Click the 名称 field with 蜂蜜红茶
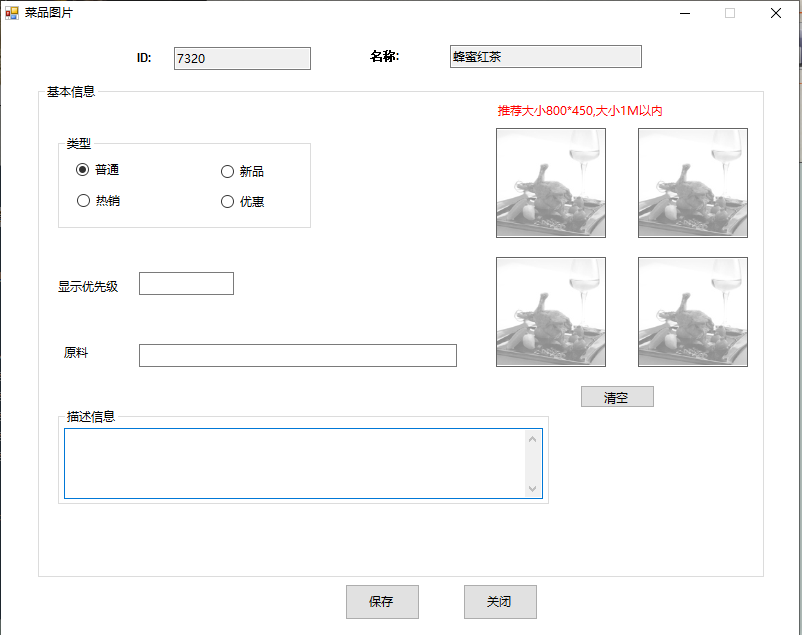Screen dimensions: 802x635 [x=545, y=56]
